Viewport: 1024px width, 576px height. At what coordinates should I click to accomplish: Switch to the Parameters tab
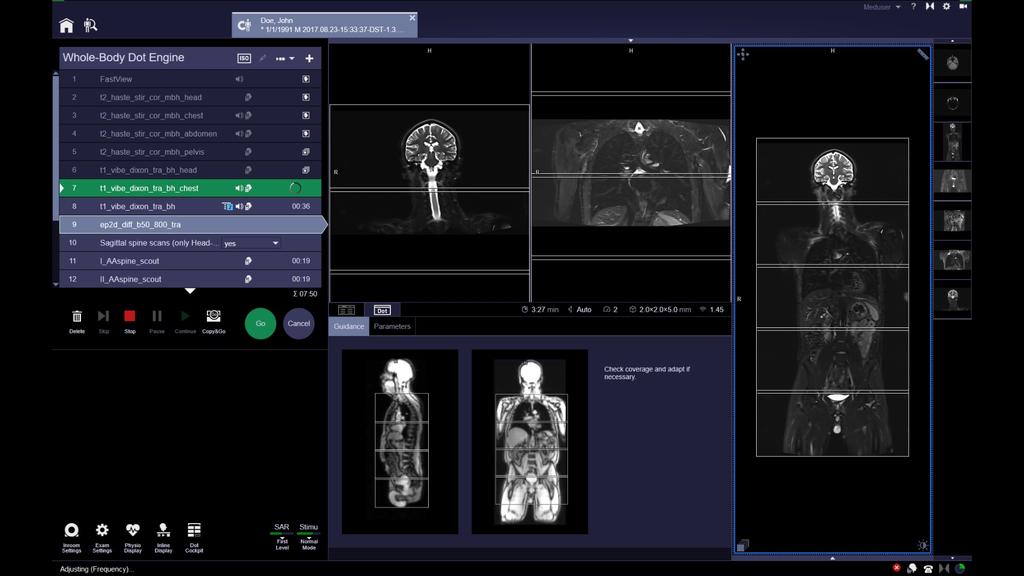point(392,326)
